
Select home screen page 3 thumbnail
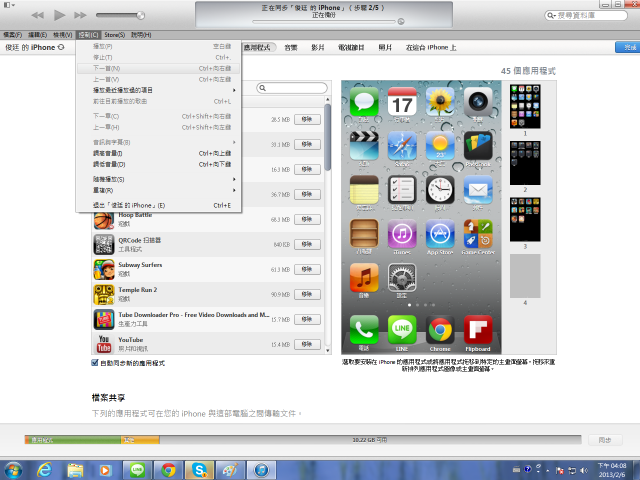[525, 220]
